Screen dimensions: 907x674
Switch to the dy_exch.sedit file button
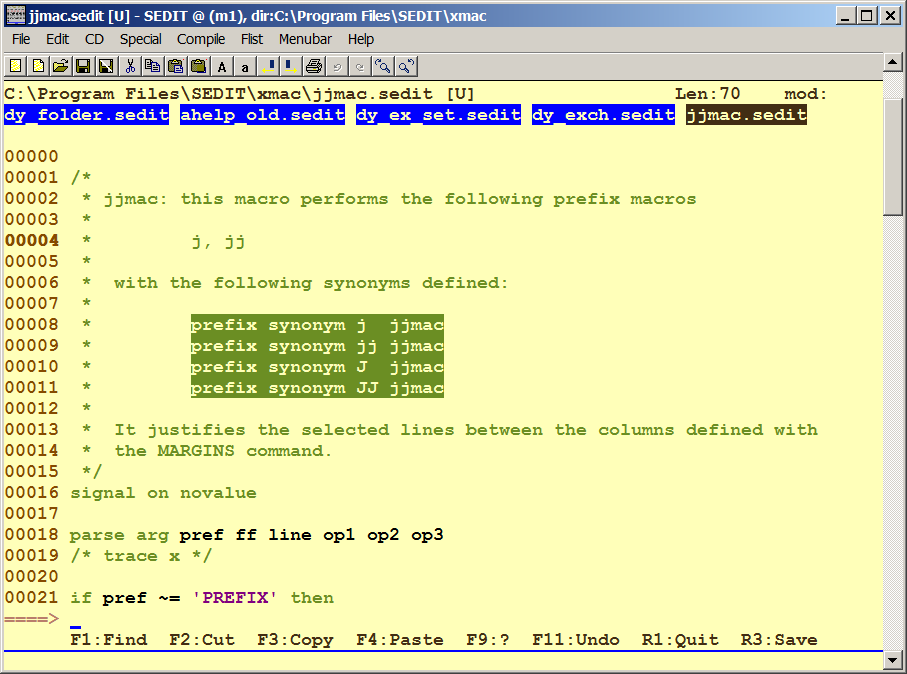(603, 115)
